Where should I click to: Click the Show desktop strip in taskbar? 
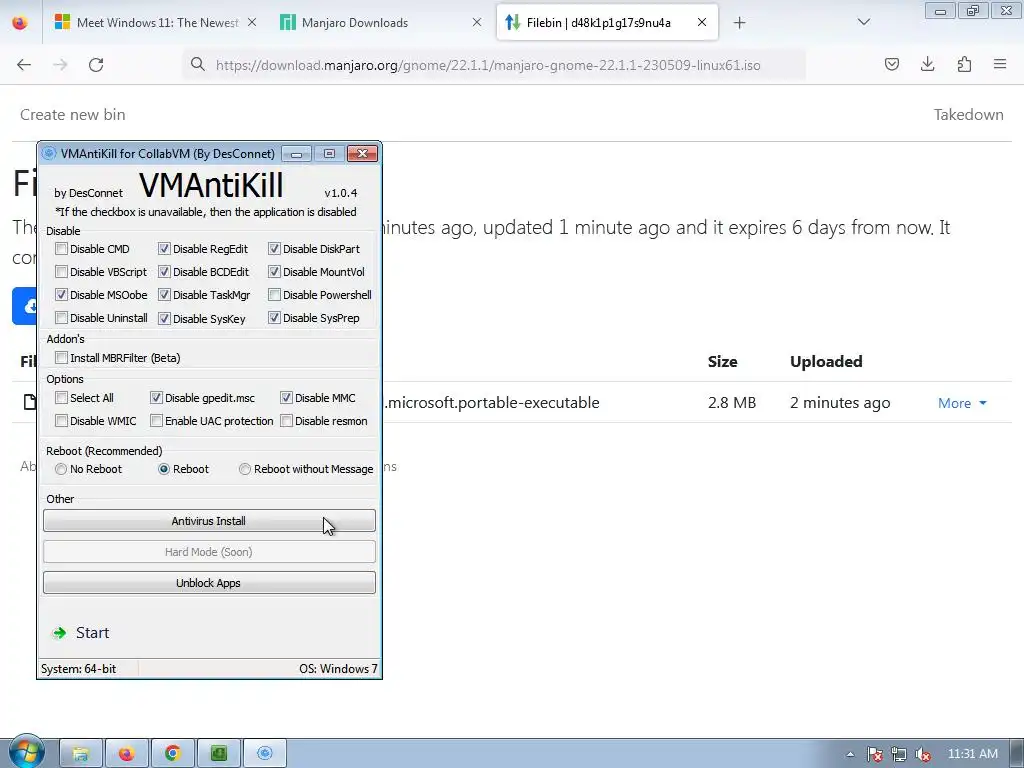(1017, 754)
